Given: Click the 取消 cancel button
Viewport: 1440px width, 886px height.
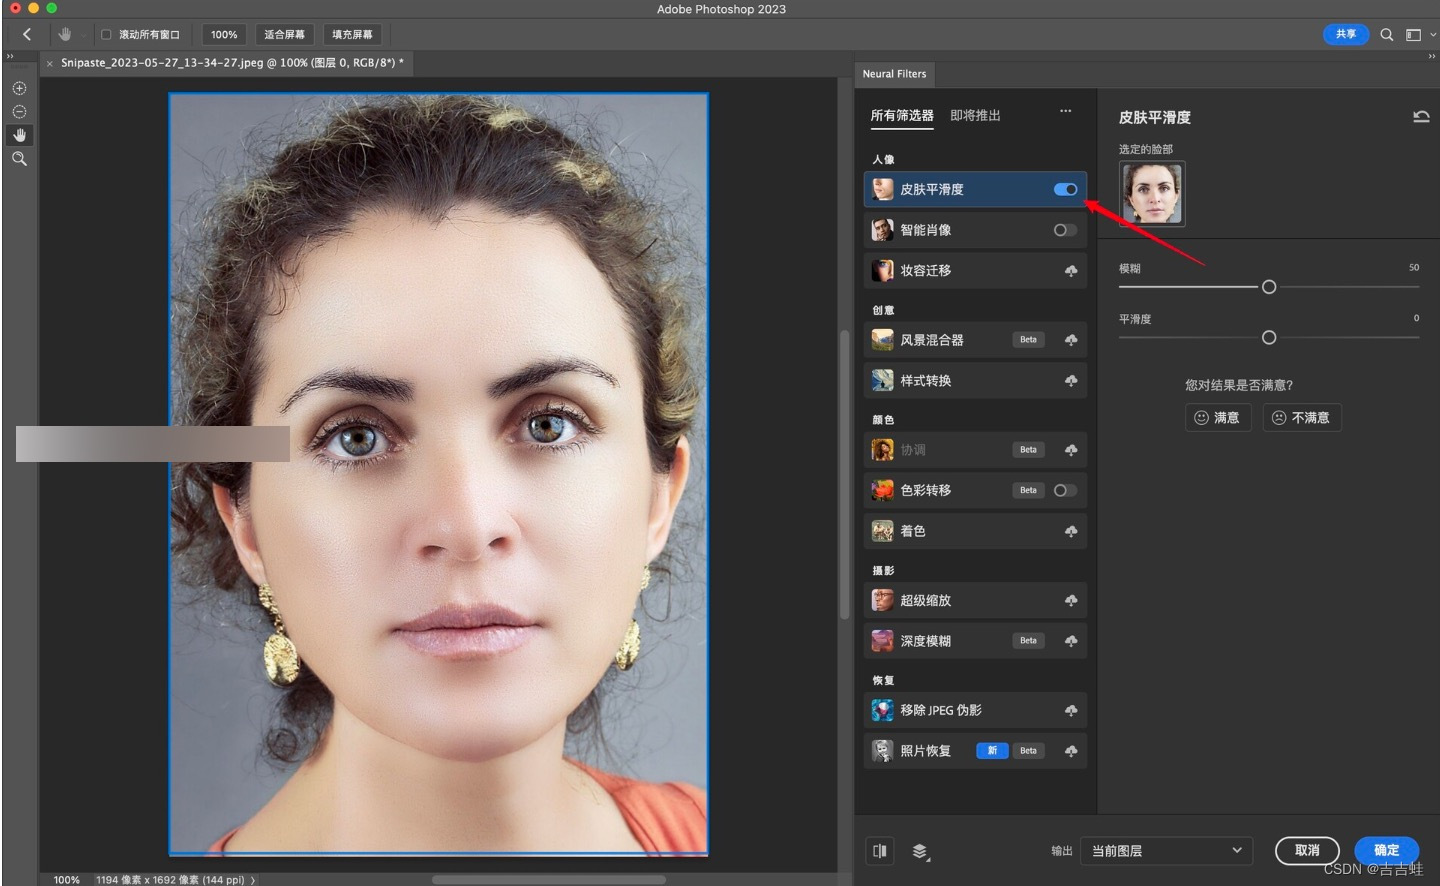Looking at the screenshot, I should pos(1307,850).
